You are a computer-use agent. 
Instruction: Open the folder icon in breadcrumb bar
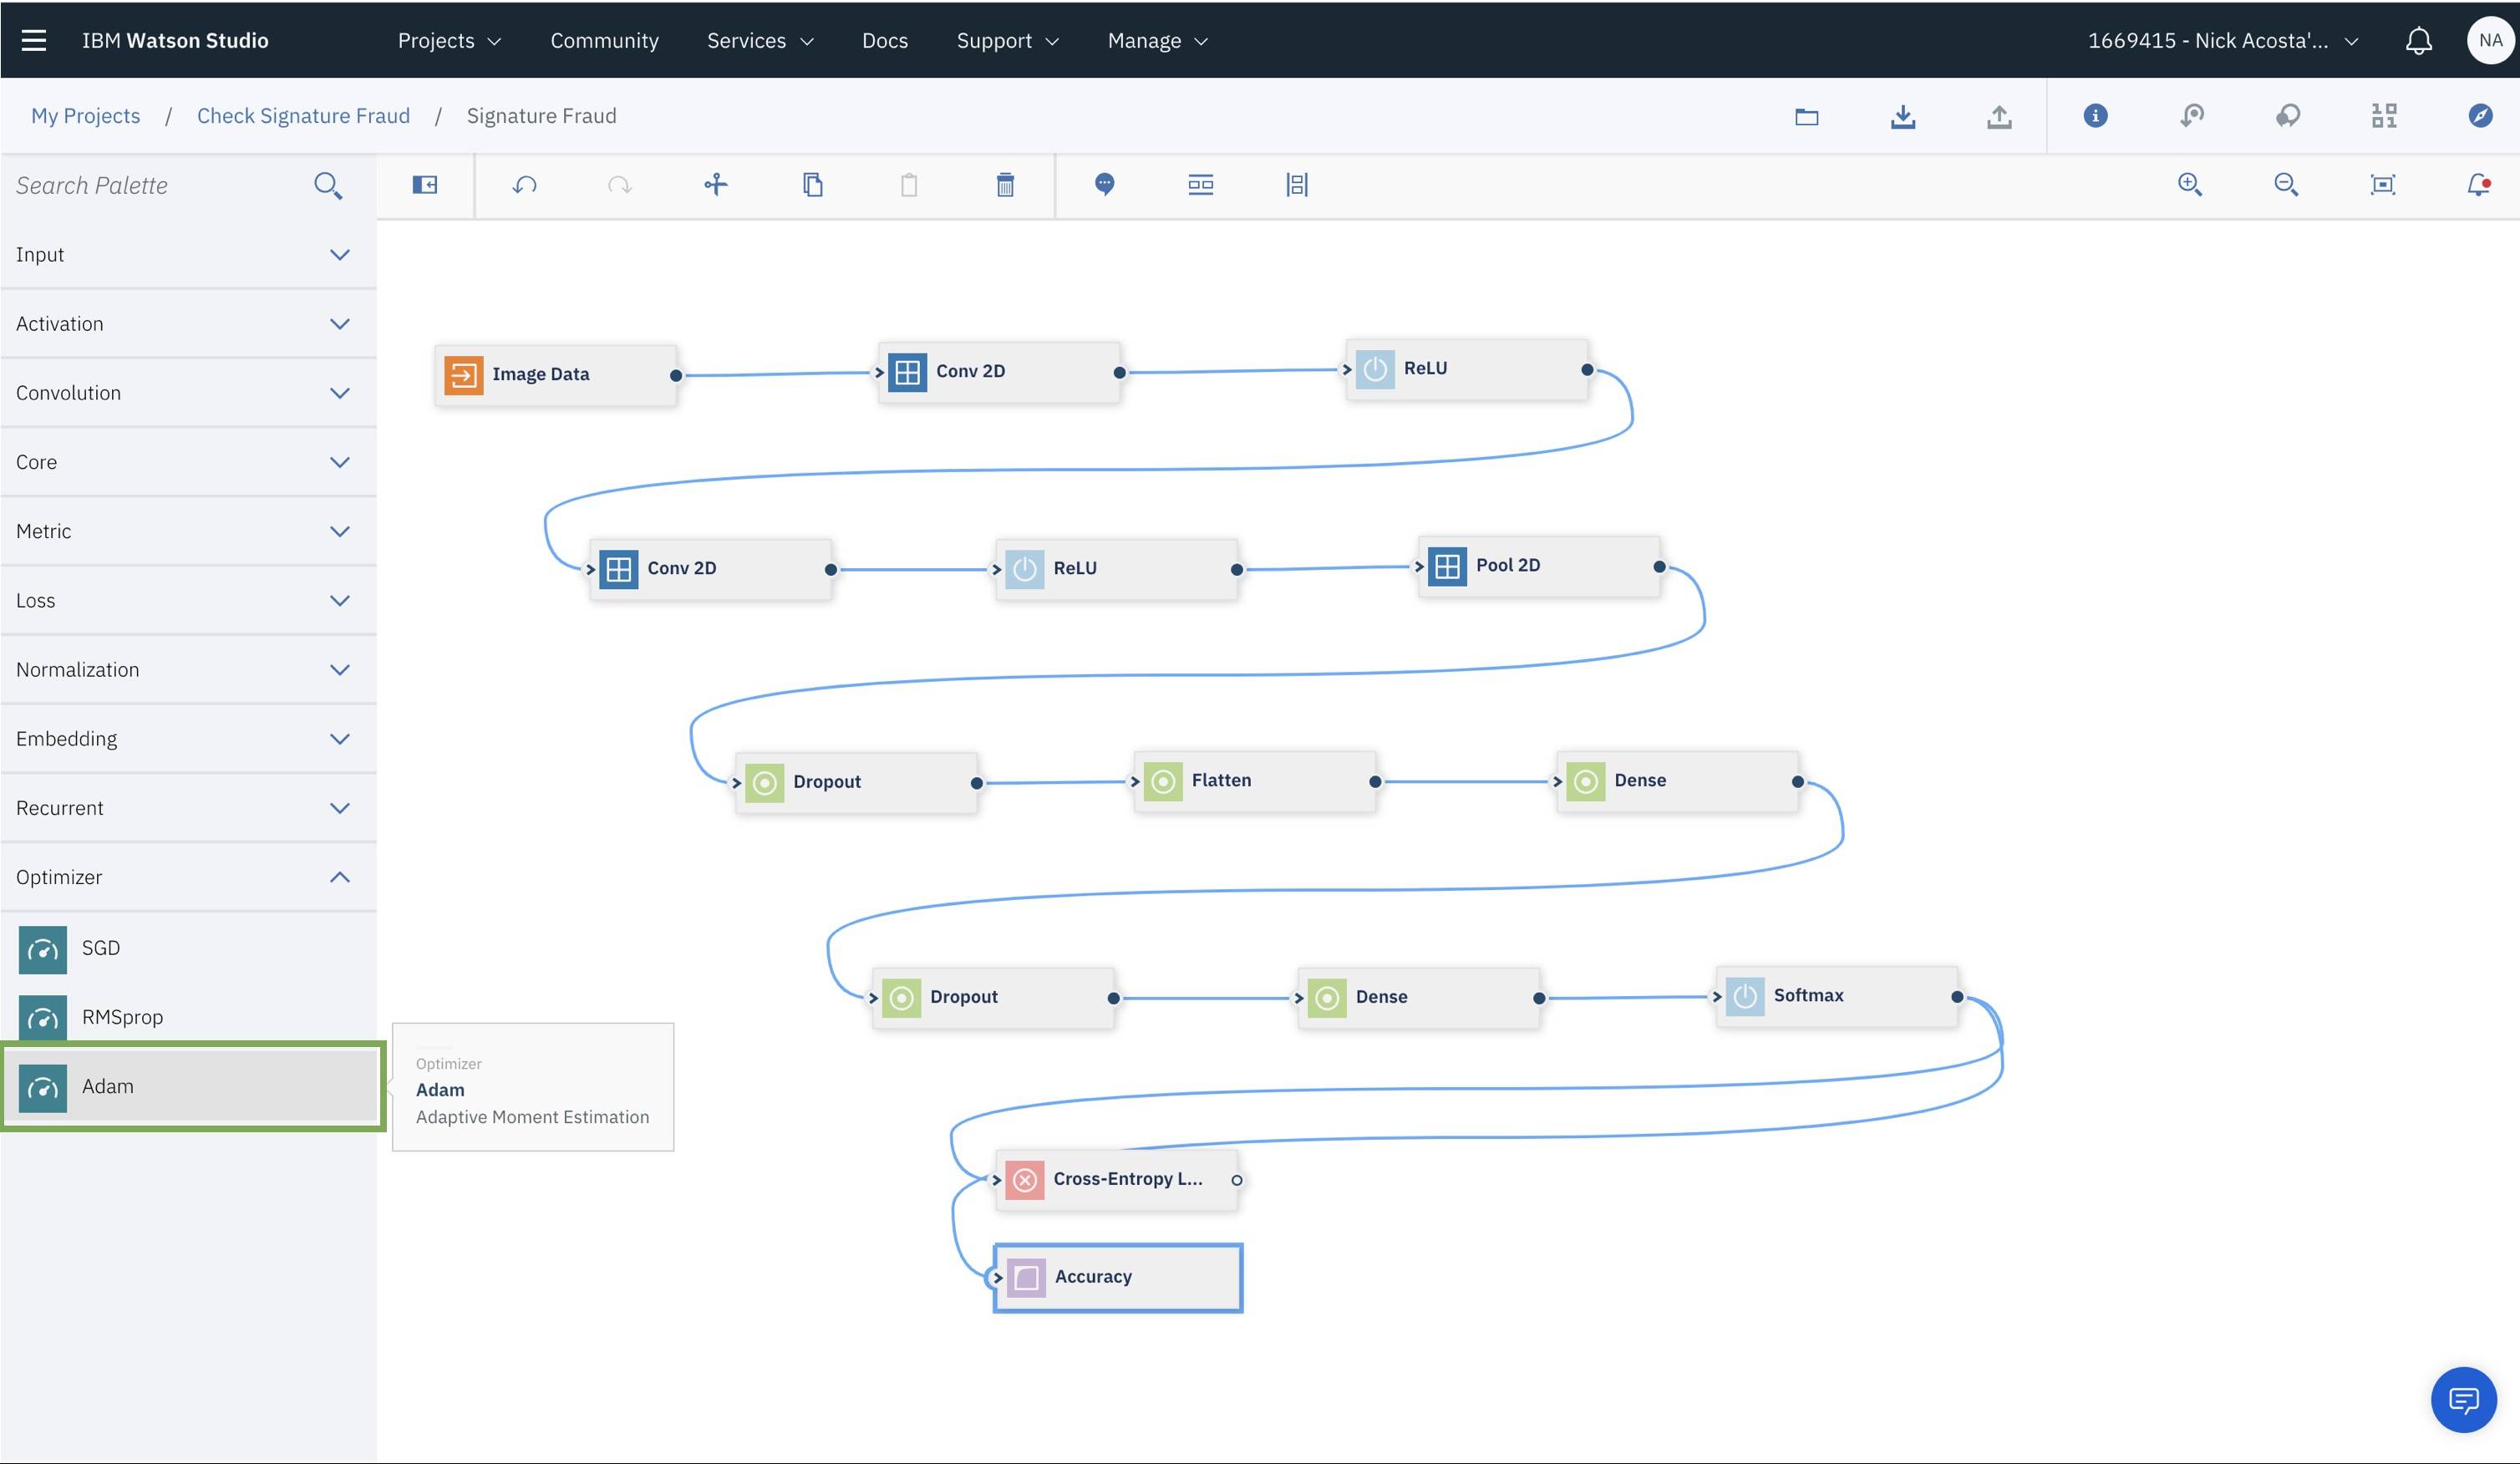pyautogui.click(x=1806, y=116)
